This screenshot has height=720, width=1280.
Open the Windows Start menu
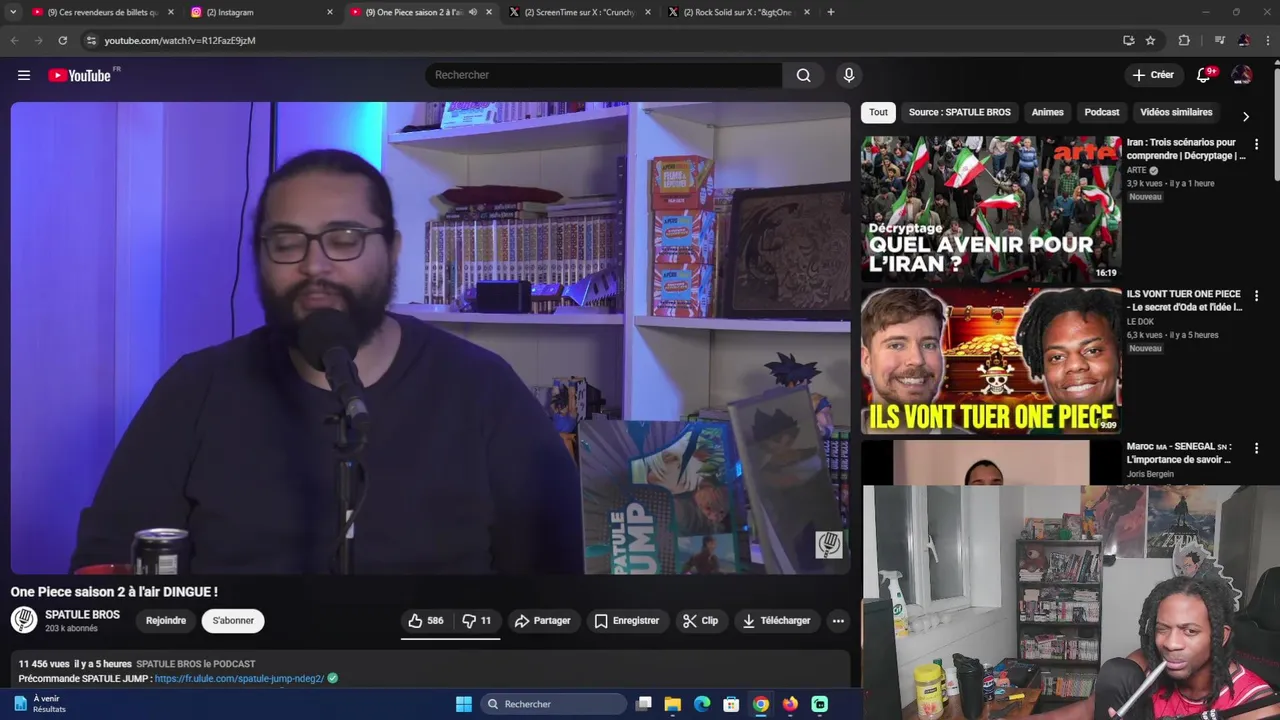click(x=464, y=704)
